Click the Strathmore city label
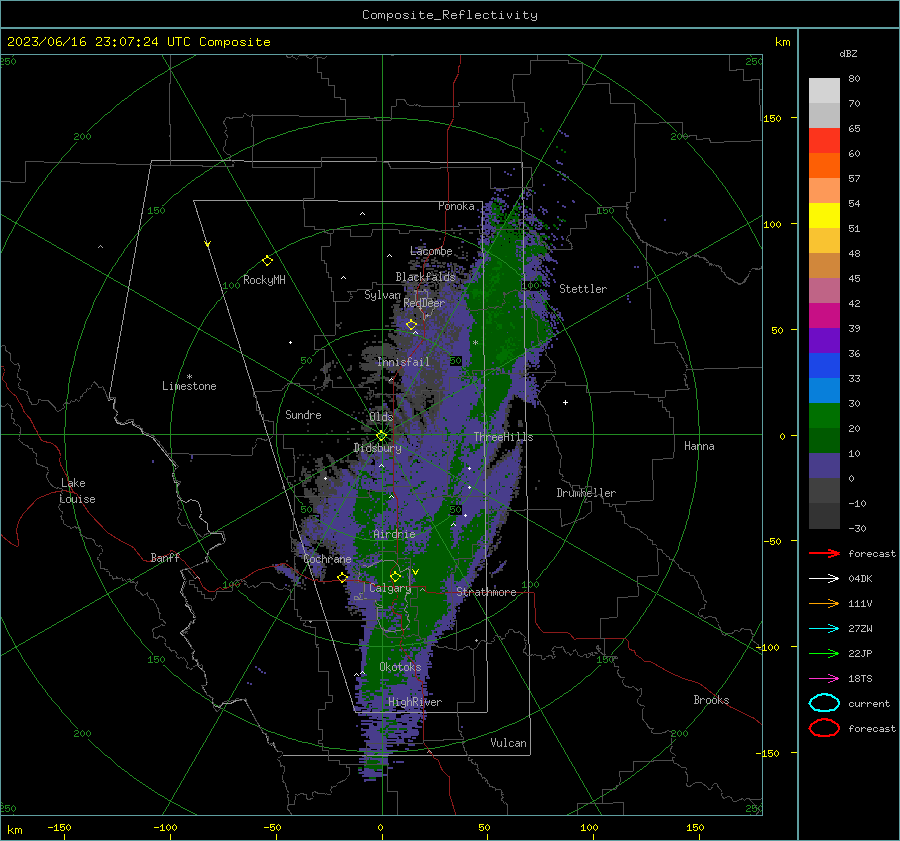This screenshot has height=841, width=900. (486, 592)
